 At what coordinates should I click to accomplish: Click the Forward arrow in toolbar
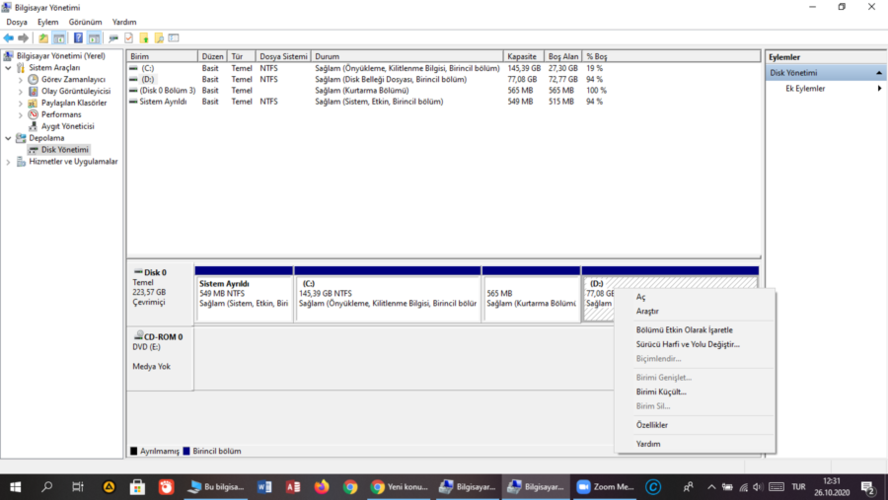tap(23, 38)
